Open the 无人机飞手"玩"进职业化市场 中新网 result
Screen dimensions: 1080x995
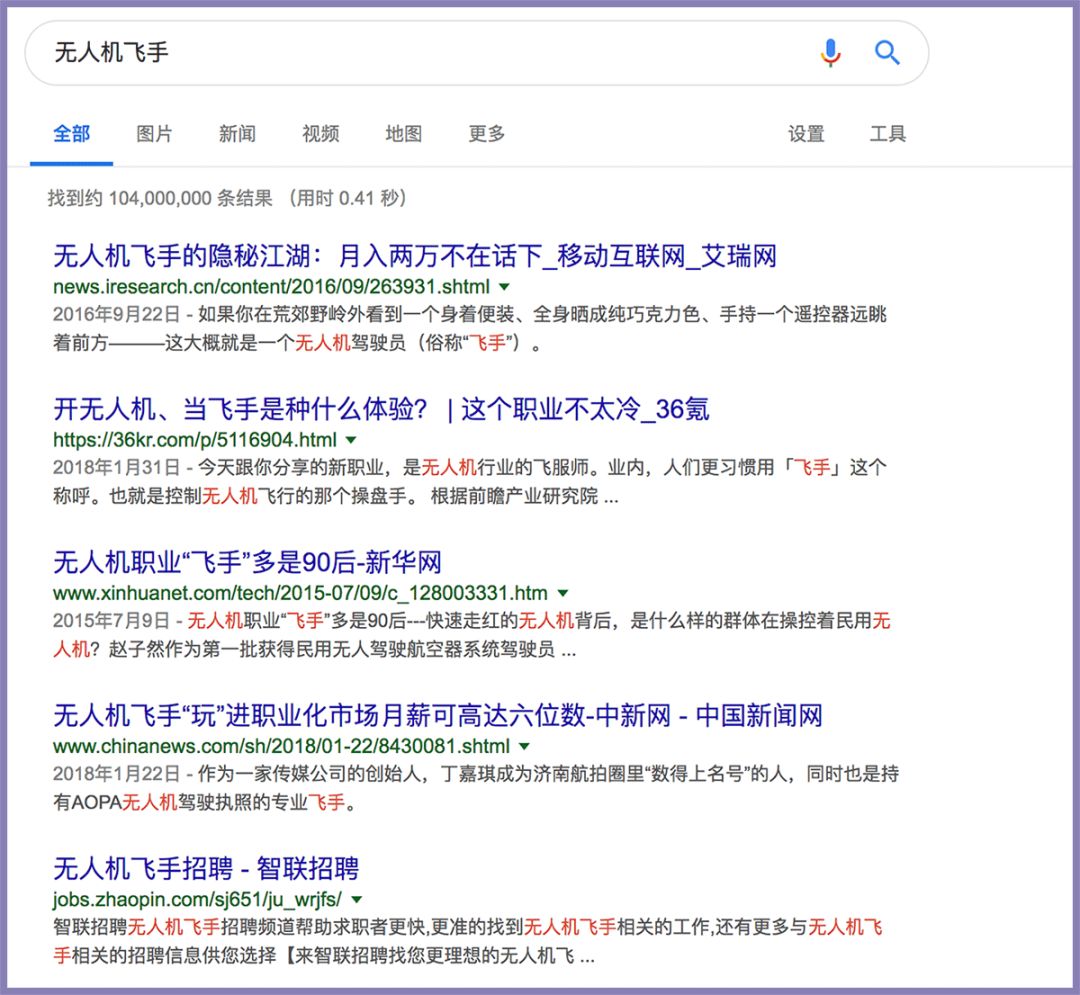click(x=438, y=715)
